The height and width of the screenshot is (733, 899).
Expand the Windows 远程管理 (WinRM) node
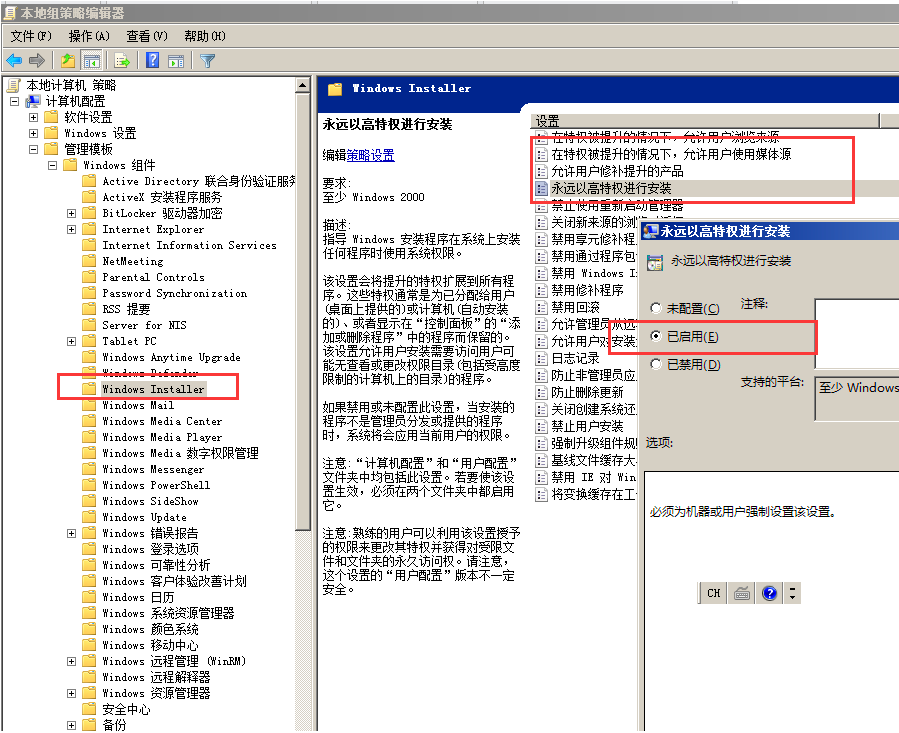pyautogui.click(x=72, y=661)
